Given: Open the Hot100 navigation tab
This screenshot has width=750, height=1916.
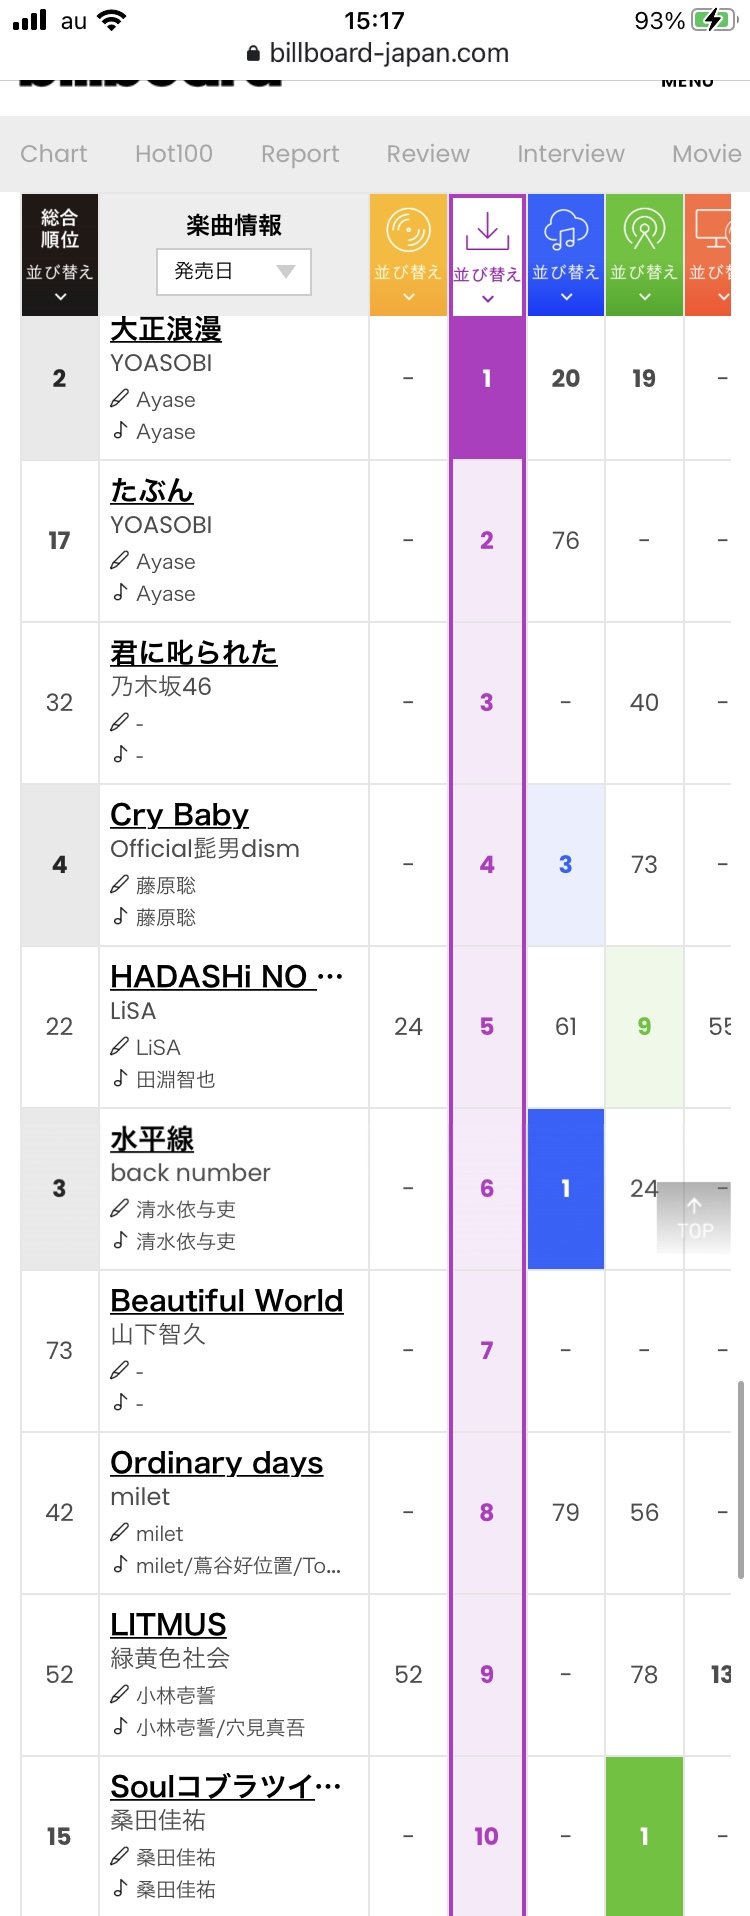Looking at the screenshot, I should (x=174, y=154).
